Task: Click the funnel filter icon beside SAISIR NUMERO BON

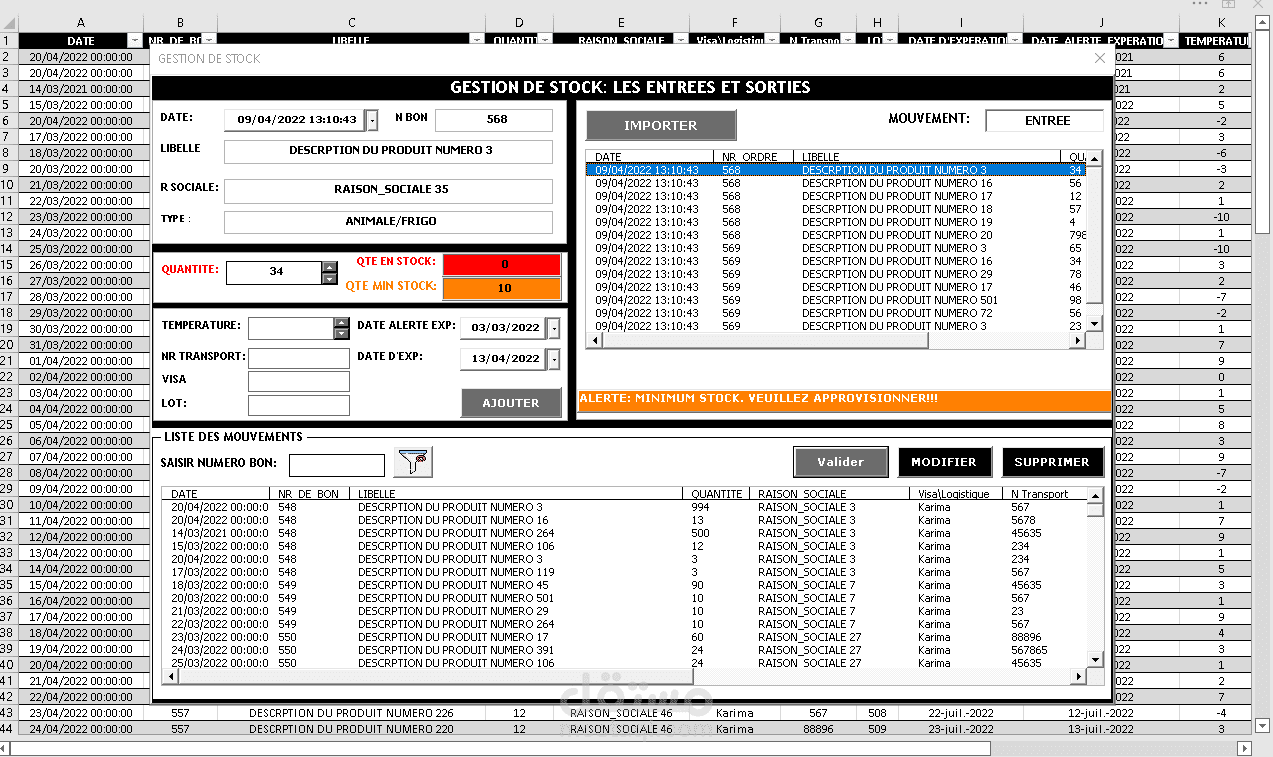Action: [x=414, y=462]
